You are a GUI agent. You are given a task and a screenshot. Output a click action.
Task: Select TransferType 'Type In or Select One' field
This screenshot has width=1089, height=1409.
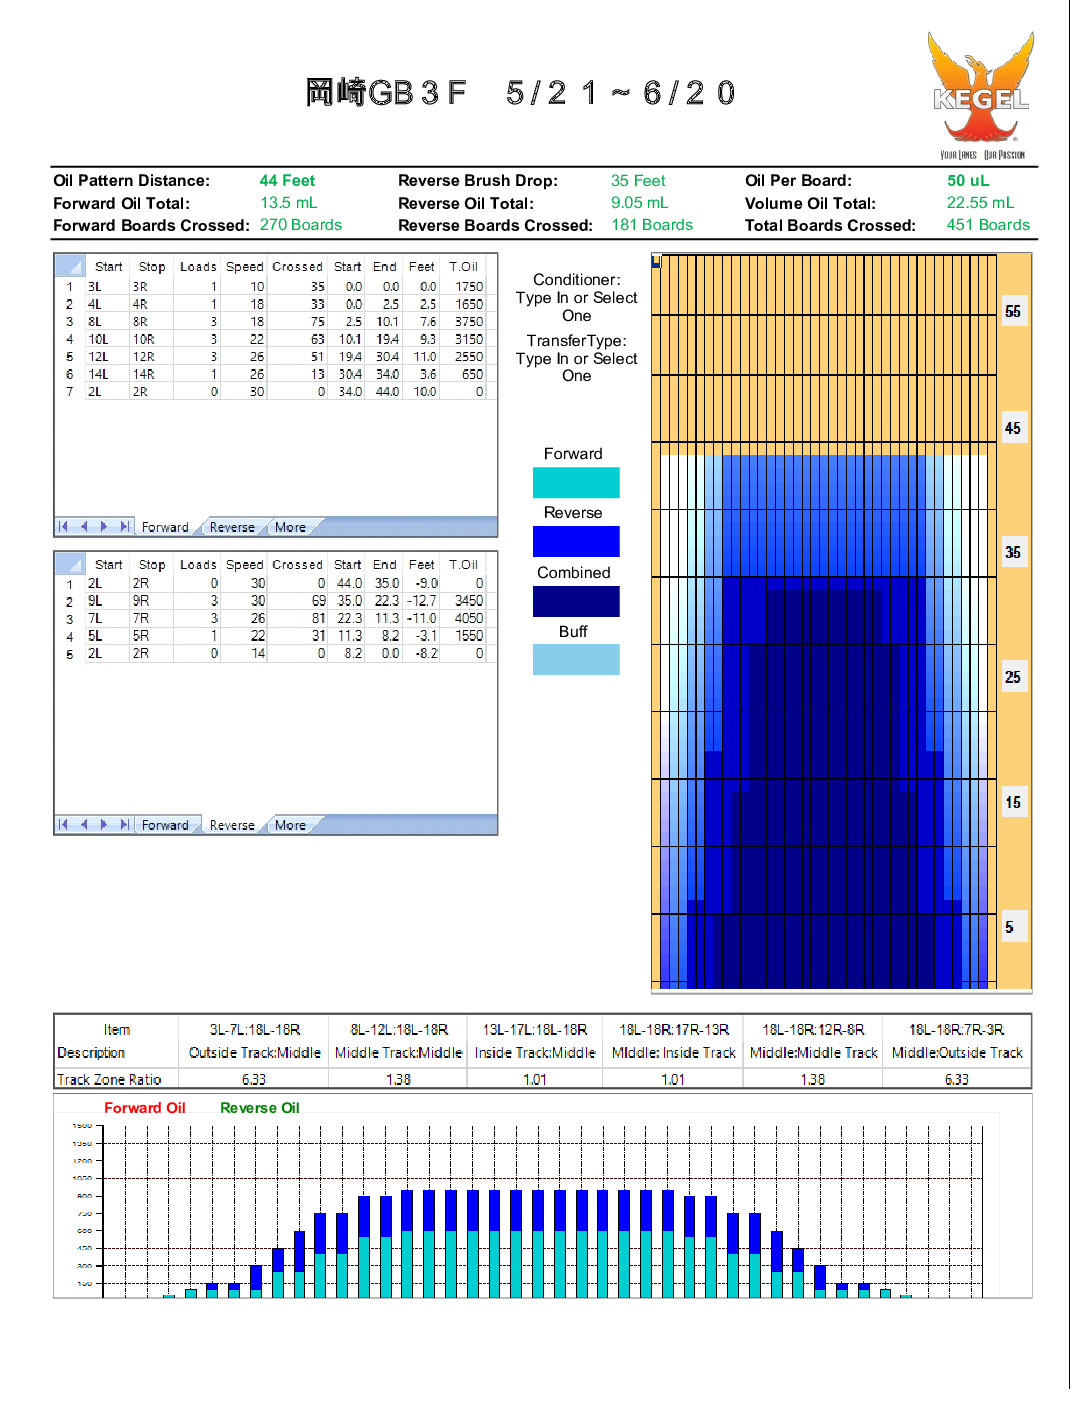[576, 367]
